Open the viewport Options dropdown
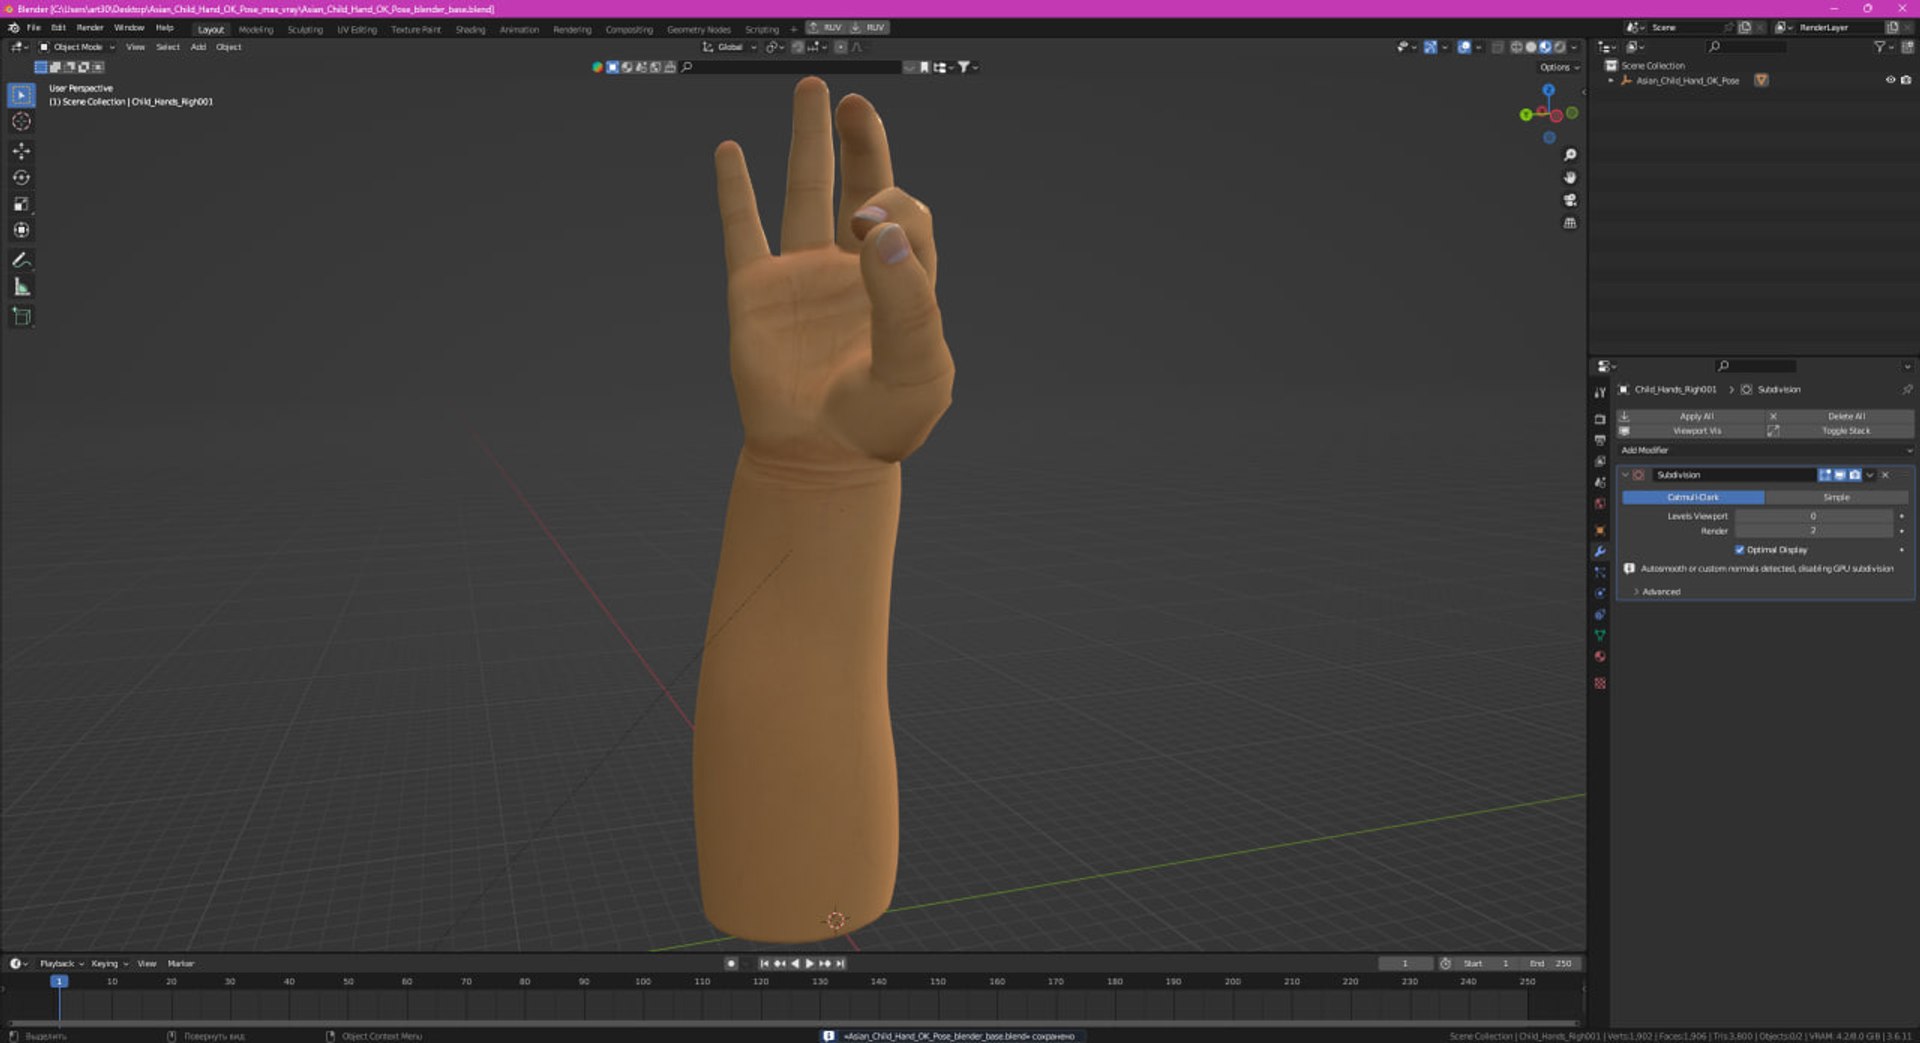This screenshot has height=1043, width=1920. click(1559, 67)
